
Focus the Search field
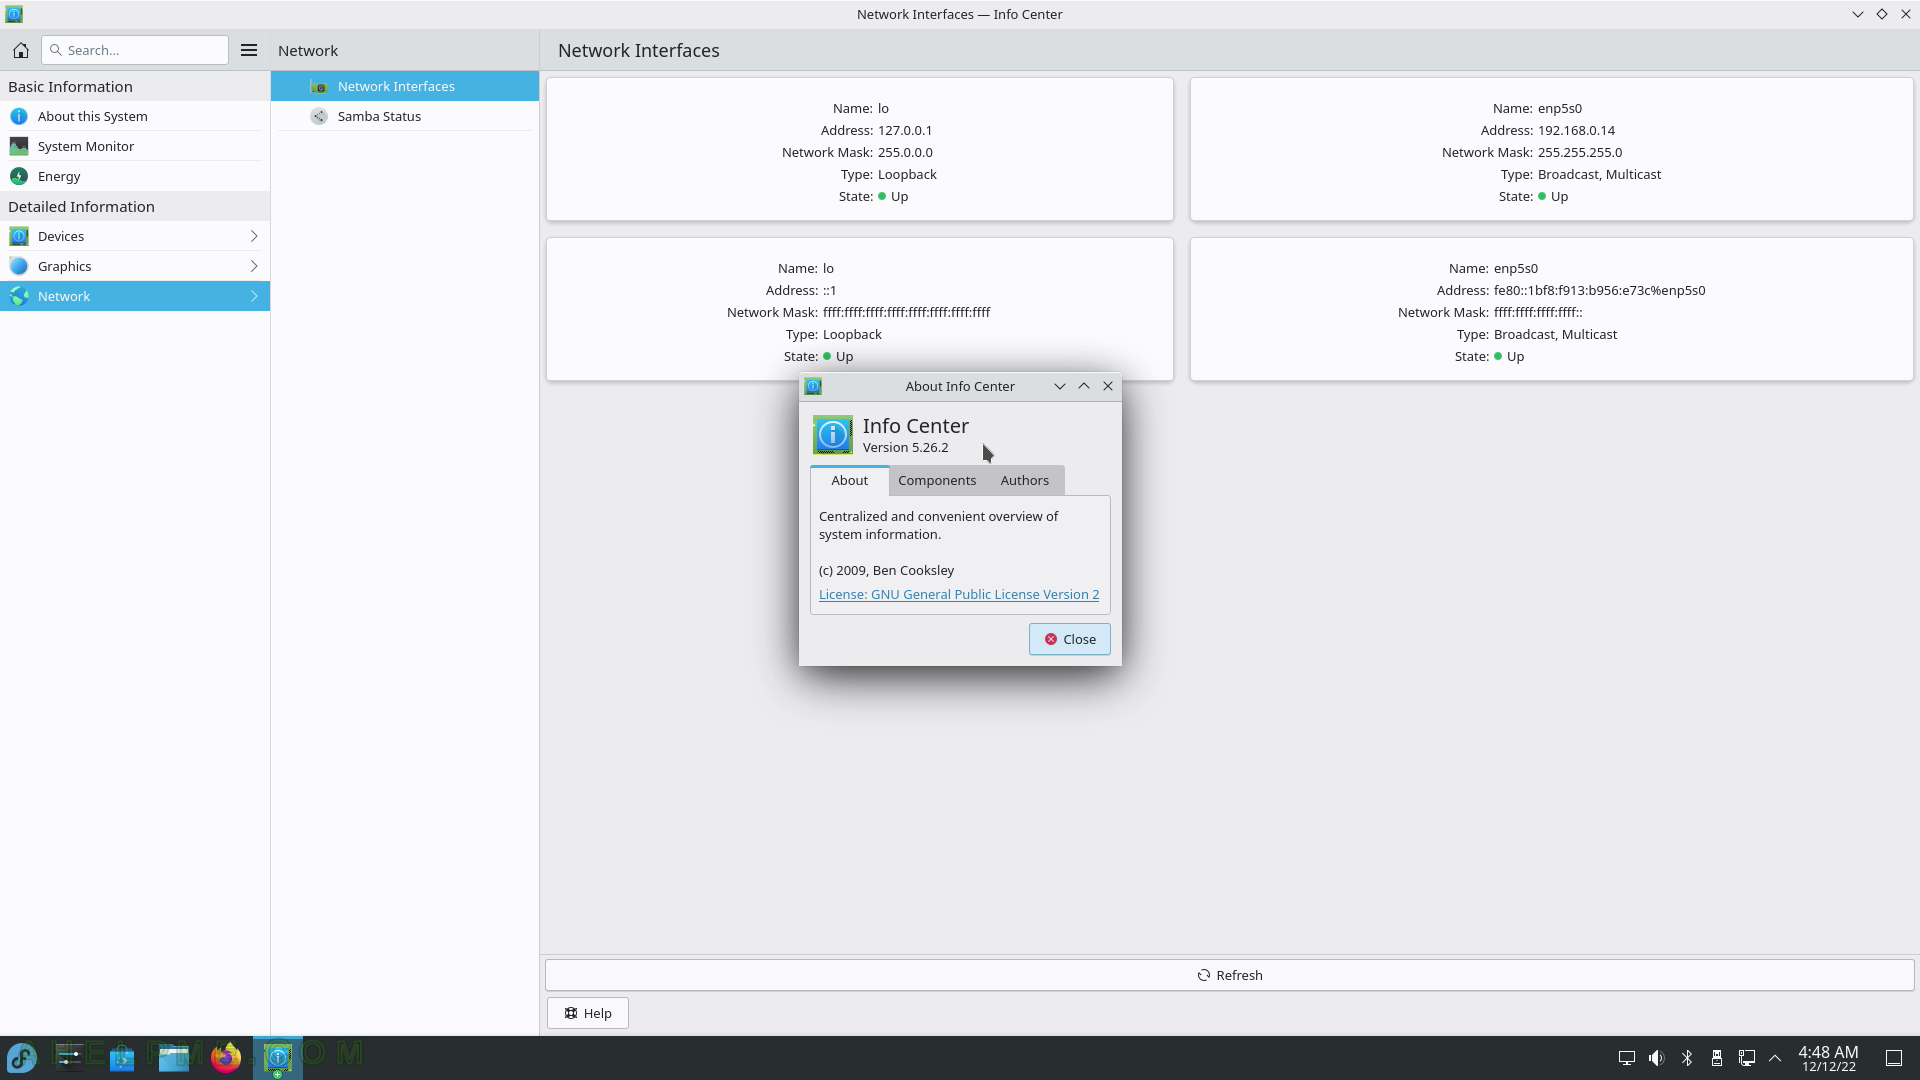point(135,50)
